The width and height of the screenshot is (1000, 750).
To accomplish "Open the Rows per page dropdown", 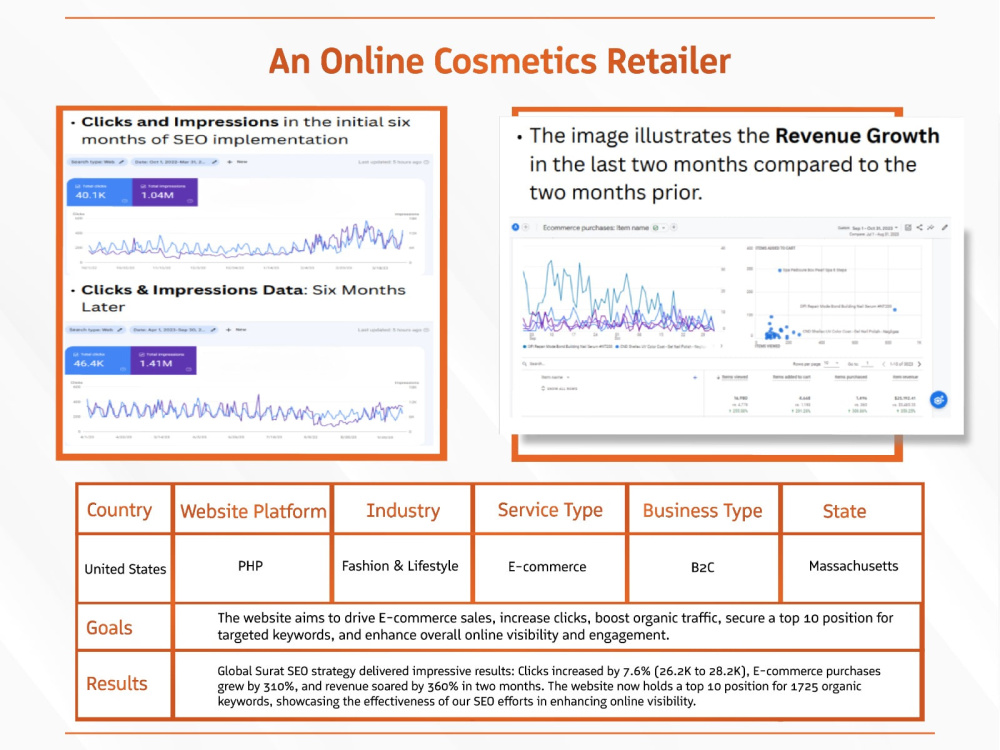I will pyautogui.click(x=831, y=364).
